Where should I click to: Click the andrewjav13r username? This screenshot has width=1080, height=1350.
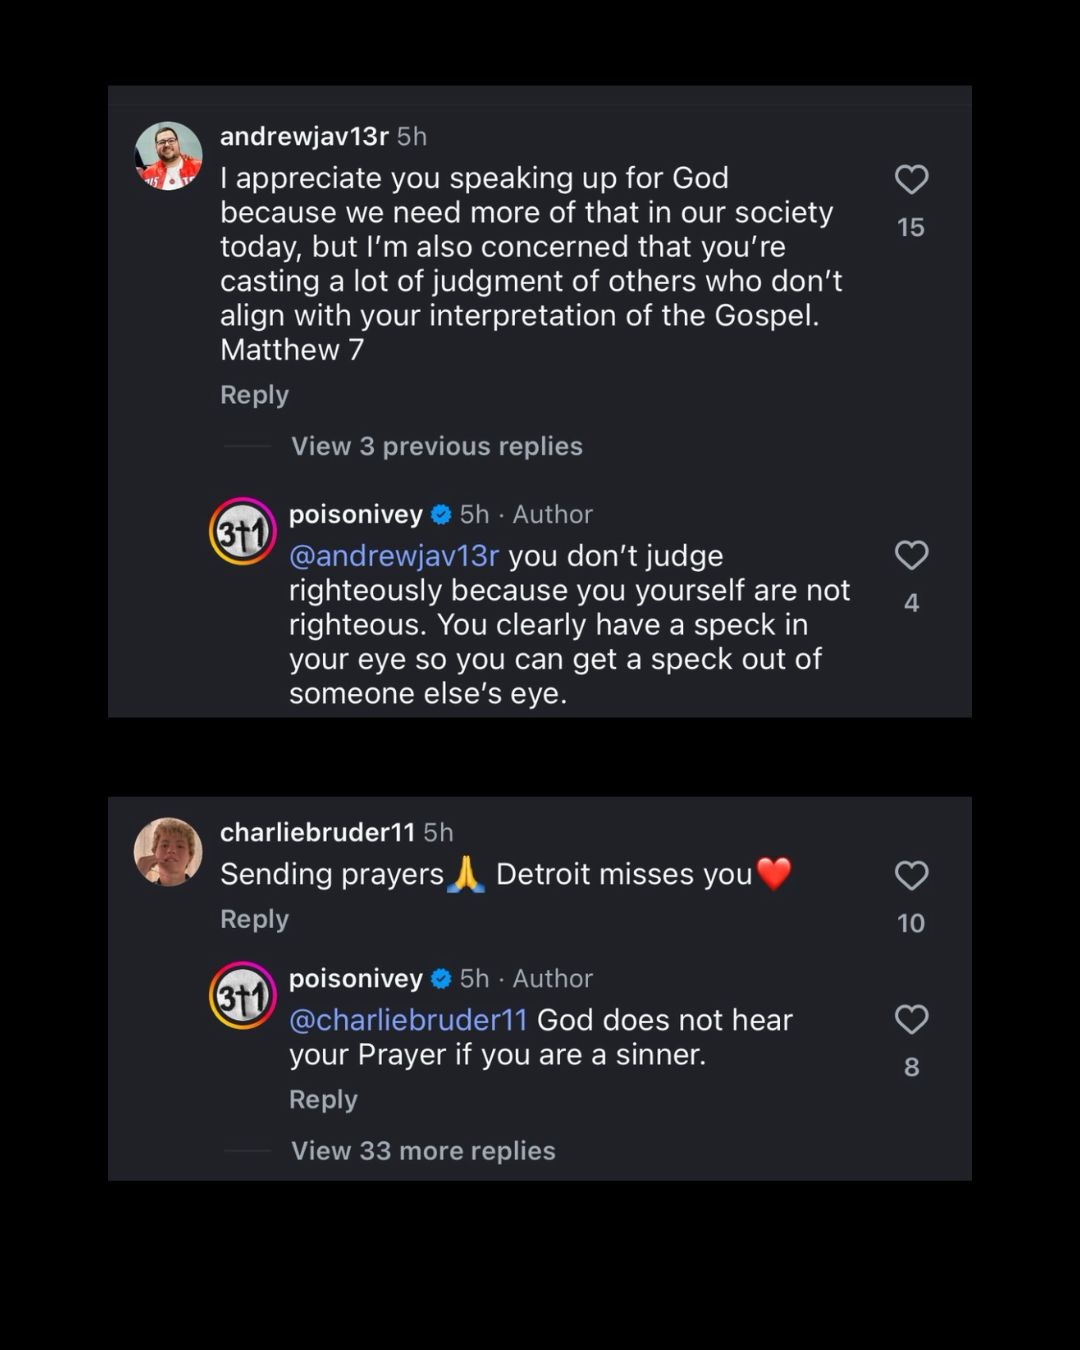pos(304,136)
